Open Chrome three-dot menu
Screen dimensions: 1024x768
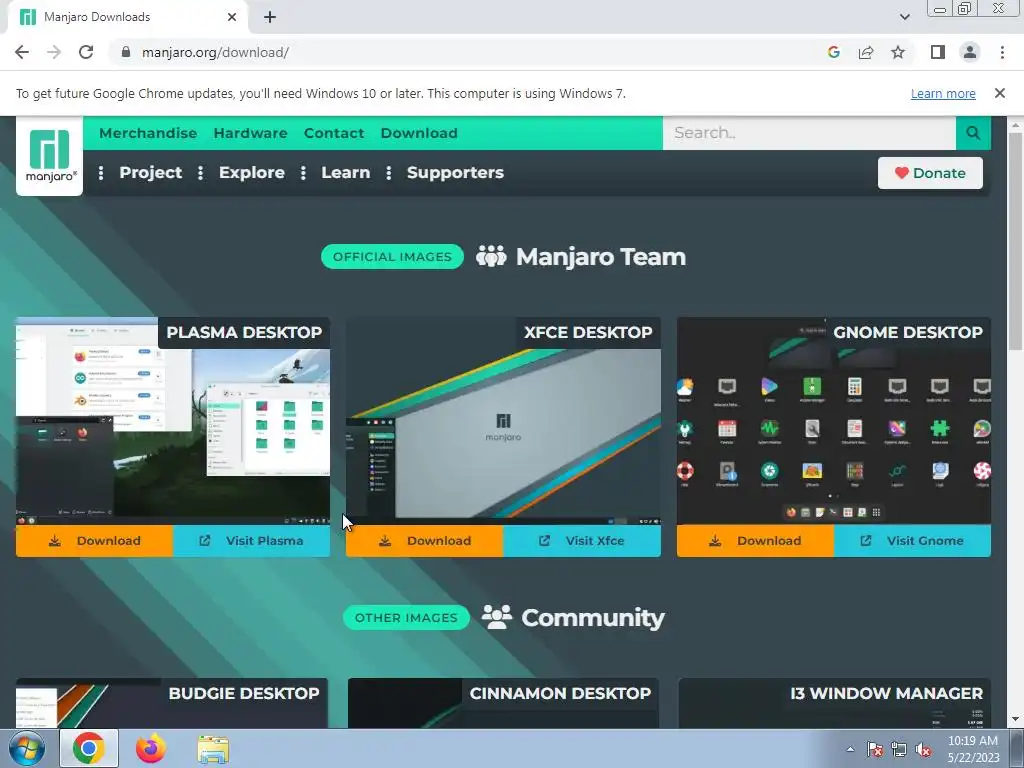click(x=1002, y=52)
